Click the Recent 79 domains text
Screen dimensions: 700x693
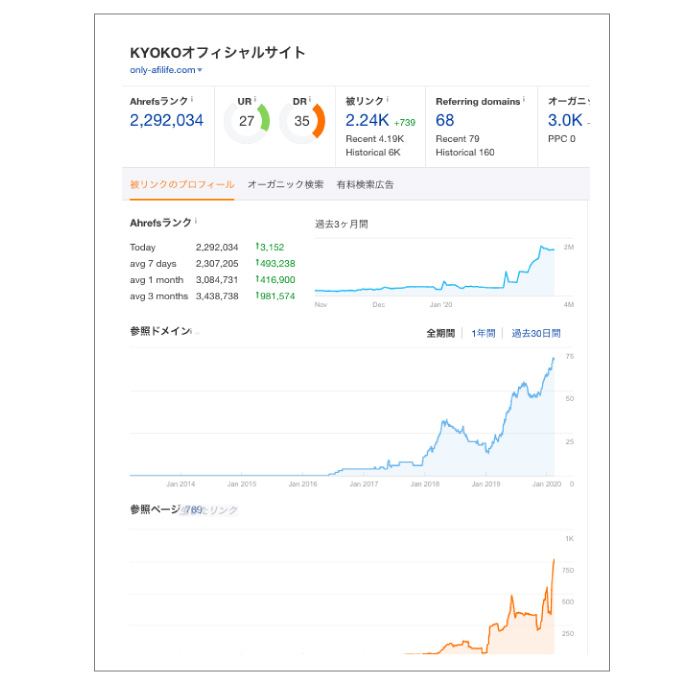[458, 139]
